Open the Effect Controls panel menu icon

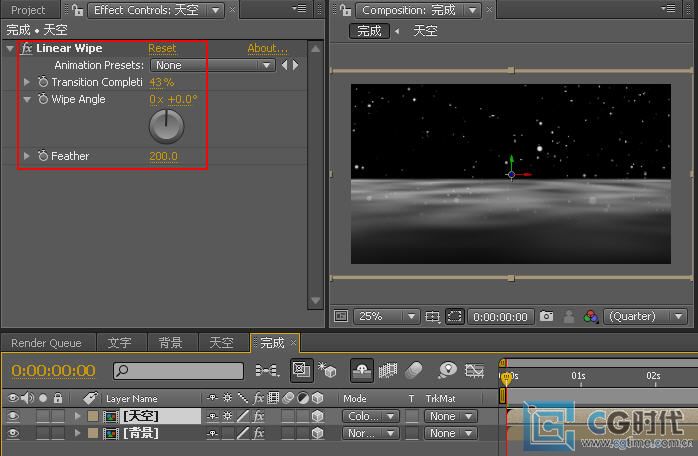[300, 9]
